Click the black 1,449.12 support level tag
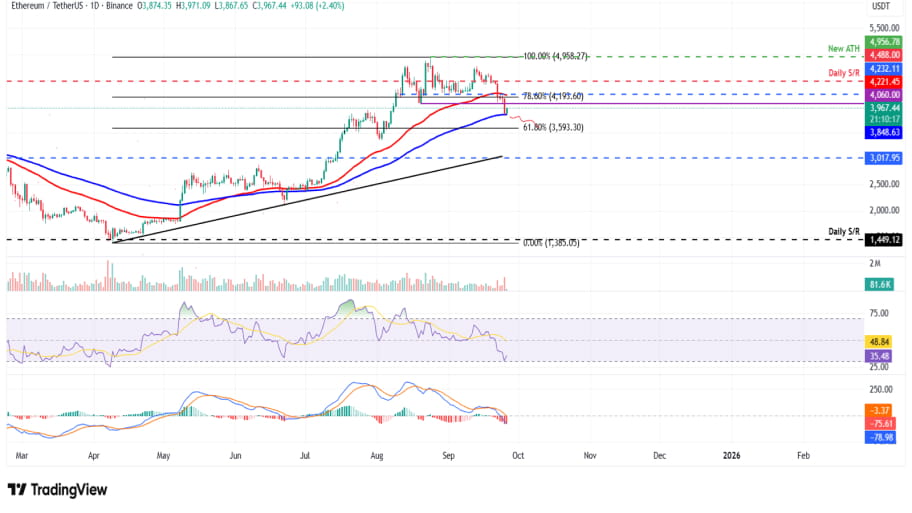This screenshot has width=912, height=513. [883, 240]
